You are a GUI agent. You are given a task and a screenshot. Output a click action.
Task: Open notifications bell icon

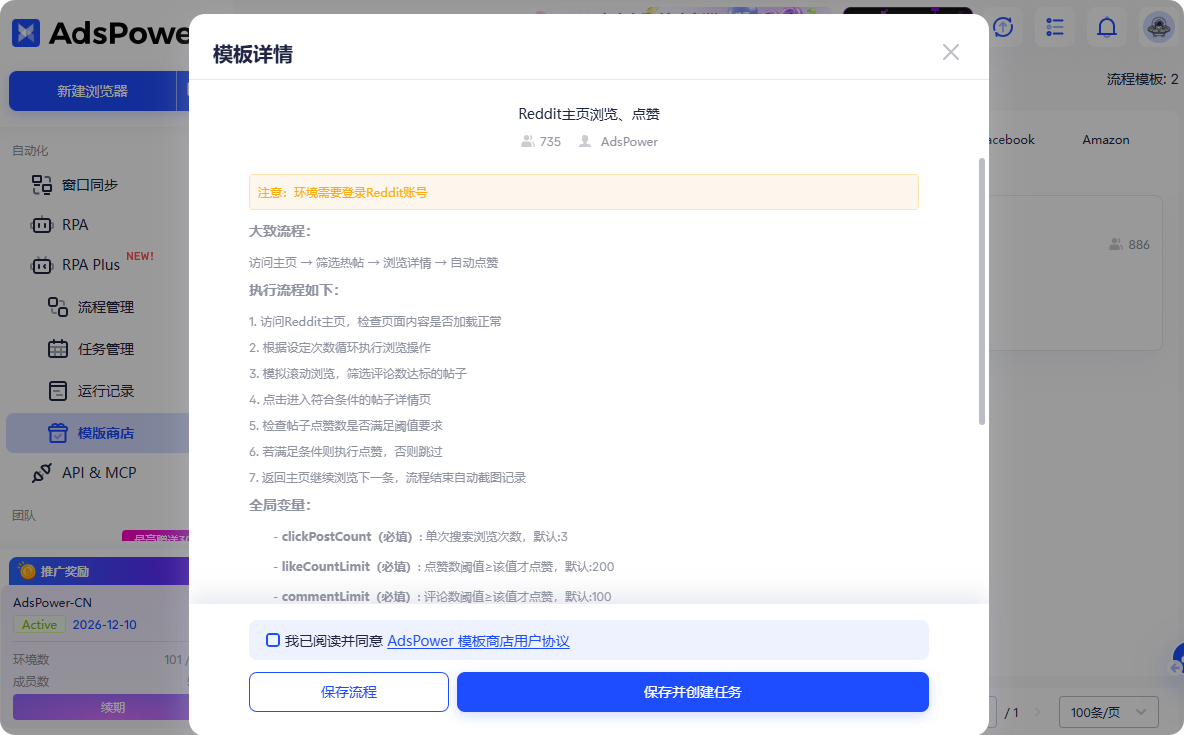[x=1106, y=28]
